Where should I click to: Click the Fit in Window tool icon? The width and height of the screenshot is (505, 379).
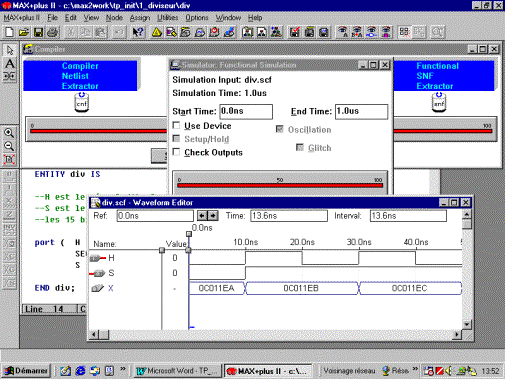[x=9, y=159]
